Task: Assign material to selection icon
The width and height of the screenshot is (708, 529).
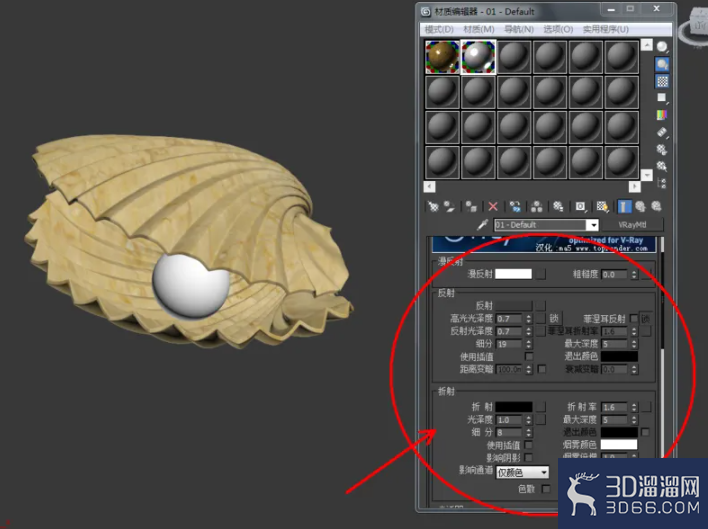Action: [x=471, y=207]
